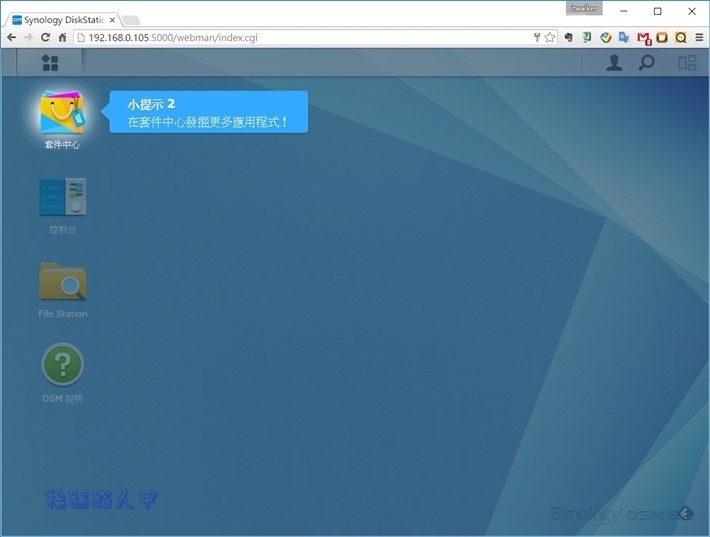Open the magnifier extension icon beside the menu
The image size is (710, 537).
681,38
